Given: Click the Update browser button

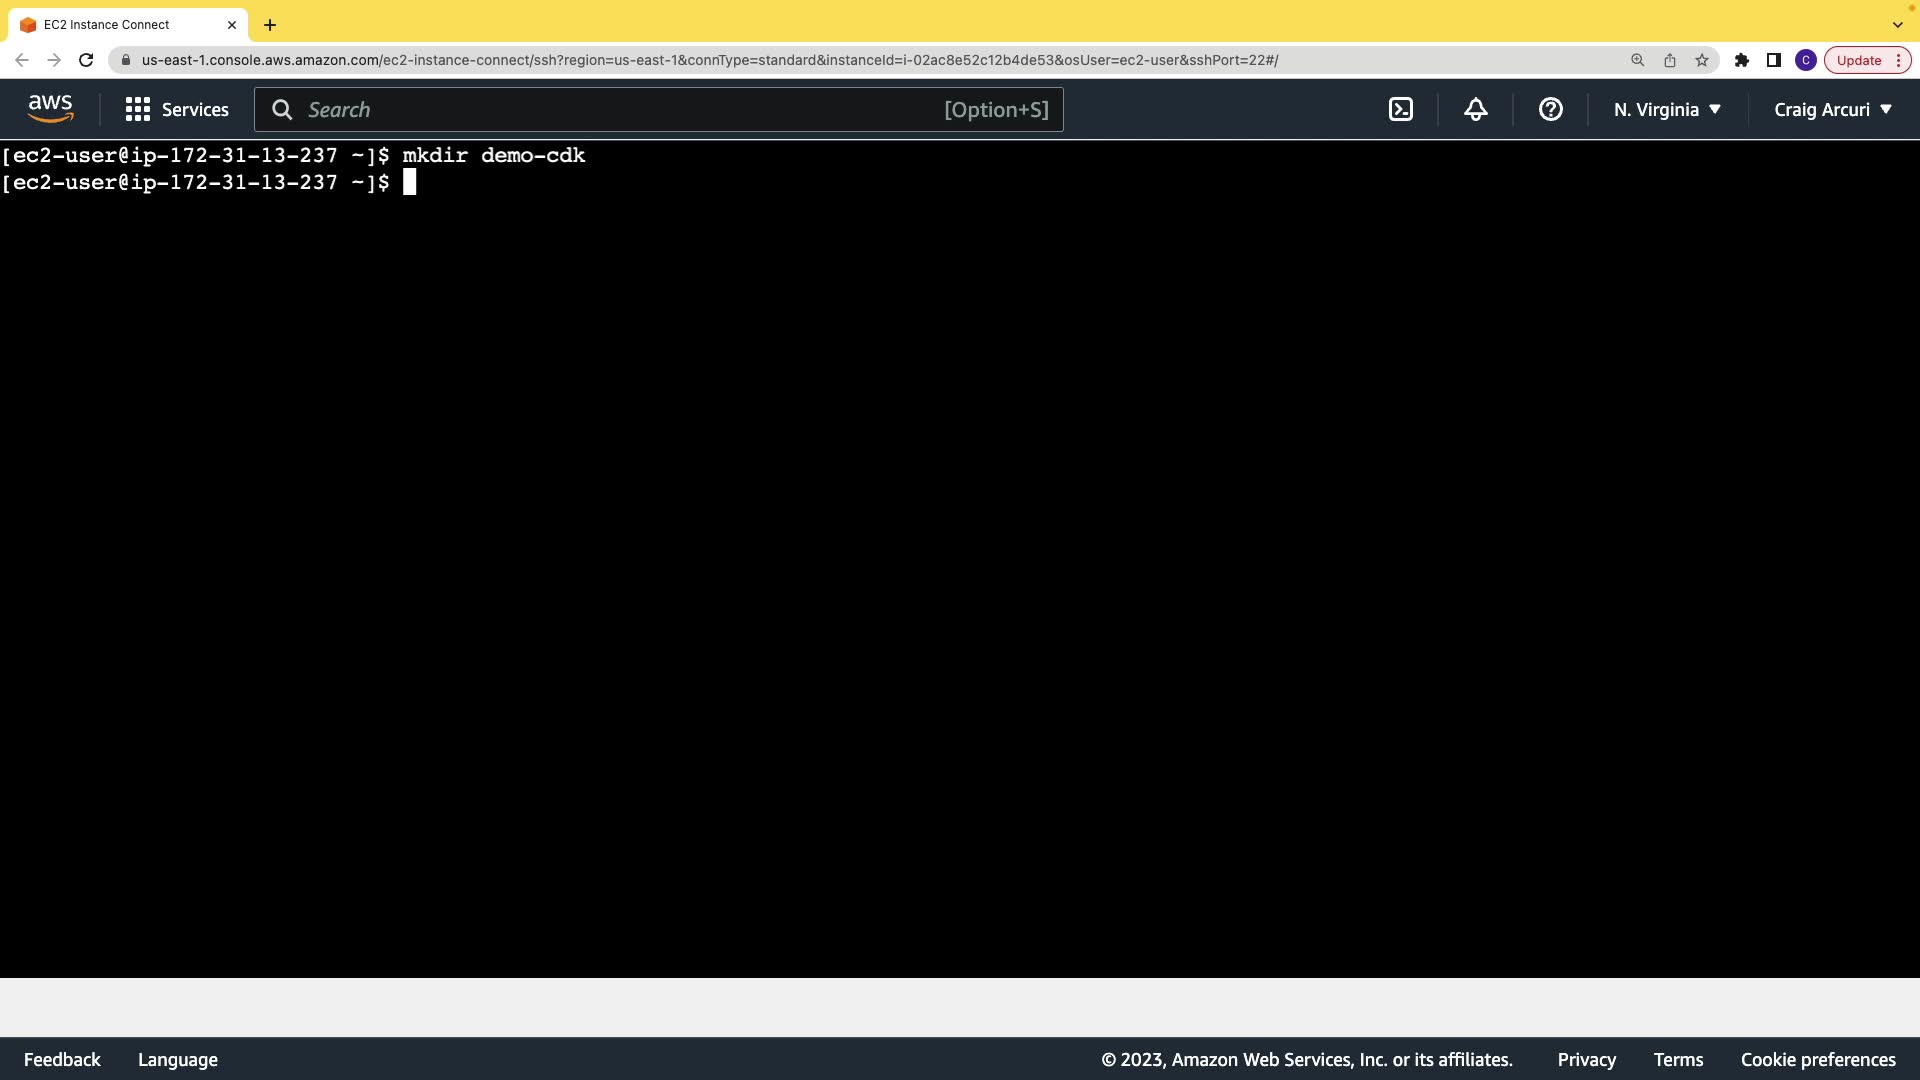Looking at the screenshot, I should (x=1859, y=60).
